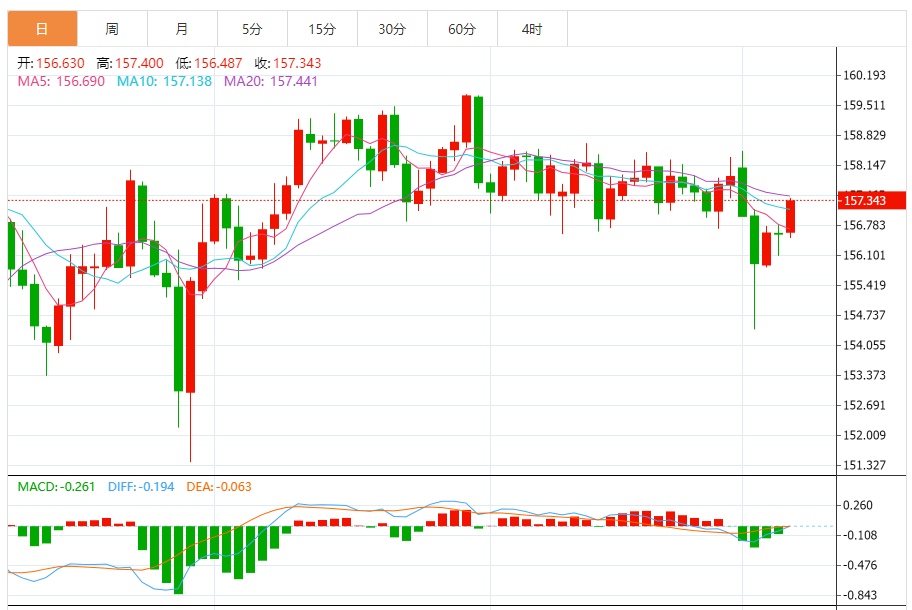912x610 pixels.
Task: Click the deepest green MACD histogram bar
Action: pos(179,560)
